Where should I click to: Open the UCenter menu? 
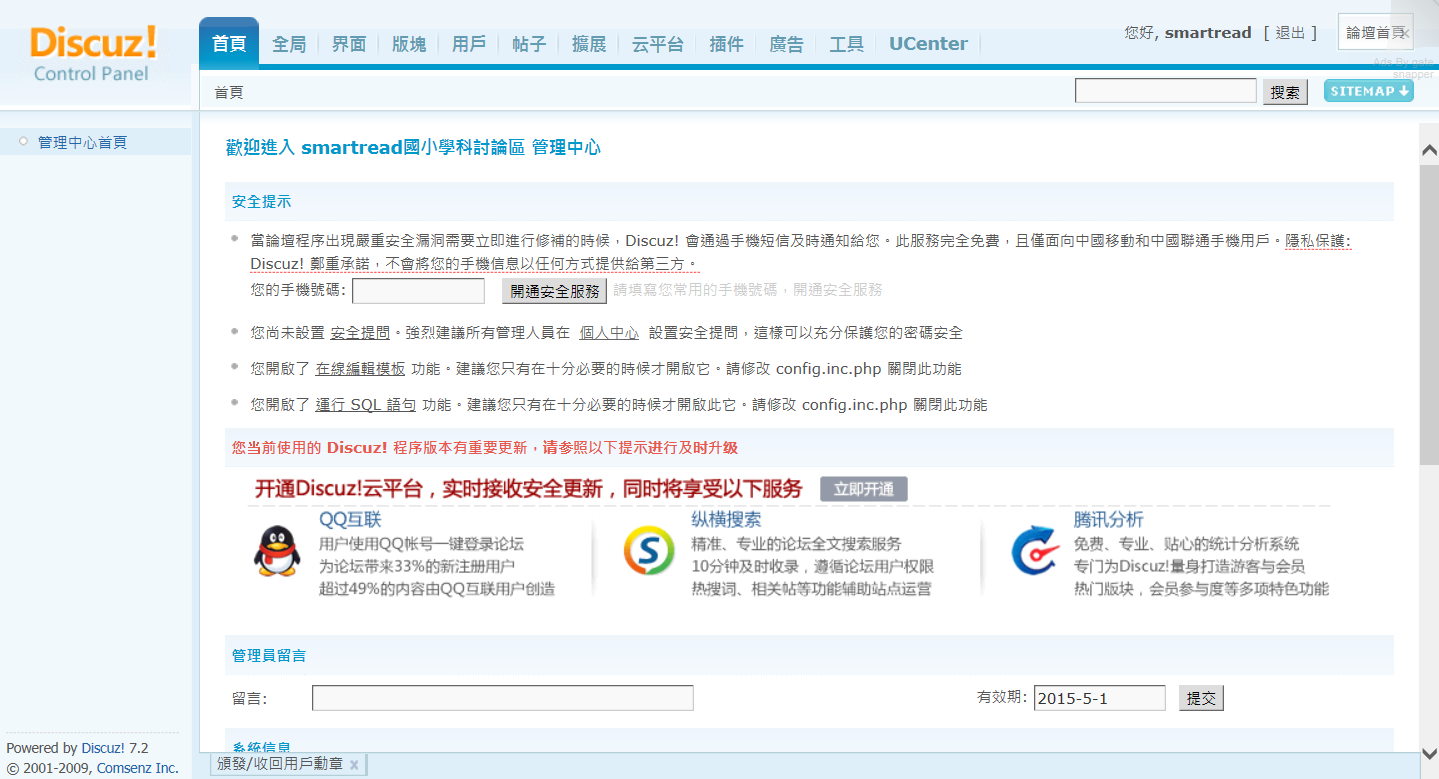928,44
